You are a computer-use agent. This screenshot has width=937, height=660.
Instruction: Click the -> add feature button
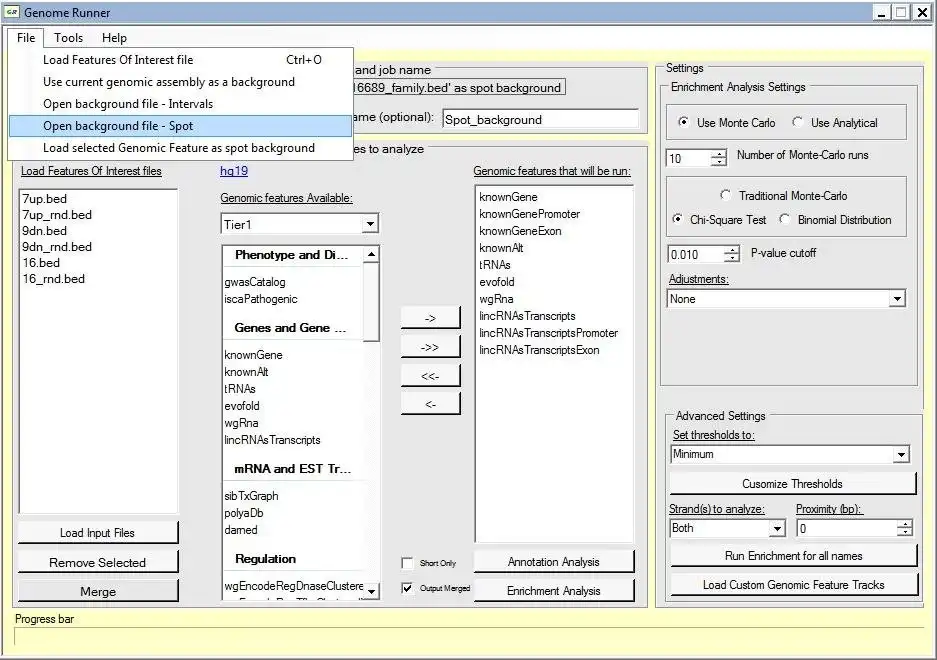(430, 317)
